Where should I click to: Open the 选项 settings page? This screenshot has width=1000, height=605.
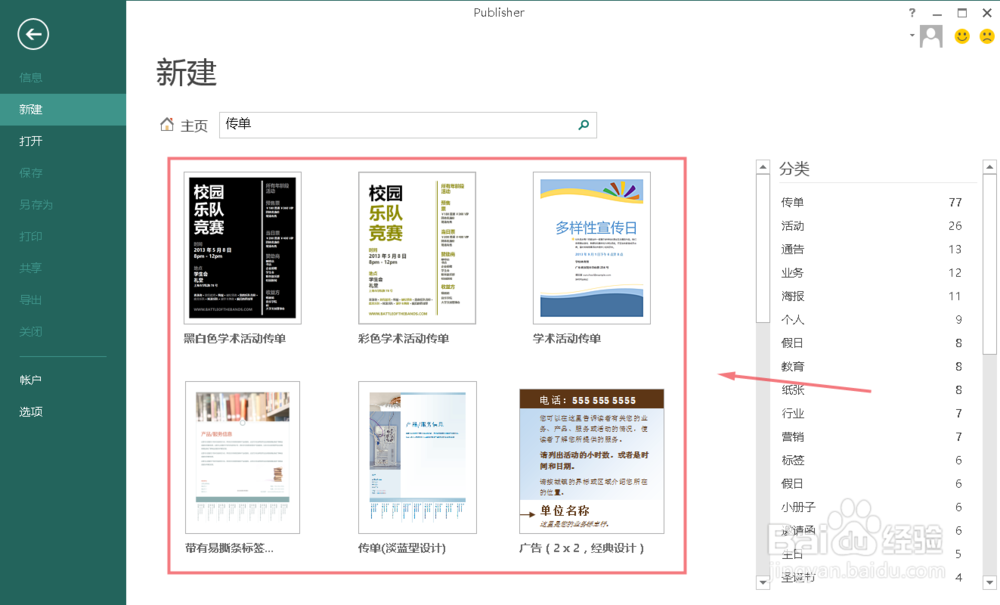[x=31, y=411]
